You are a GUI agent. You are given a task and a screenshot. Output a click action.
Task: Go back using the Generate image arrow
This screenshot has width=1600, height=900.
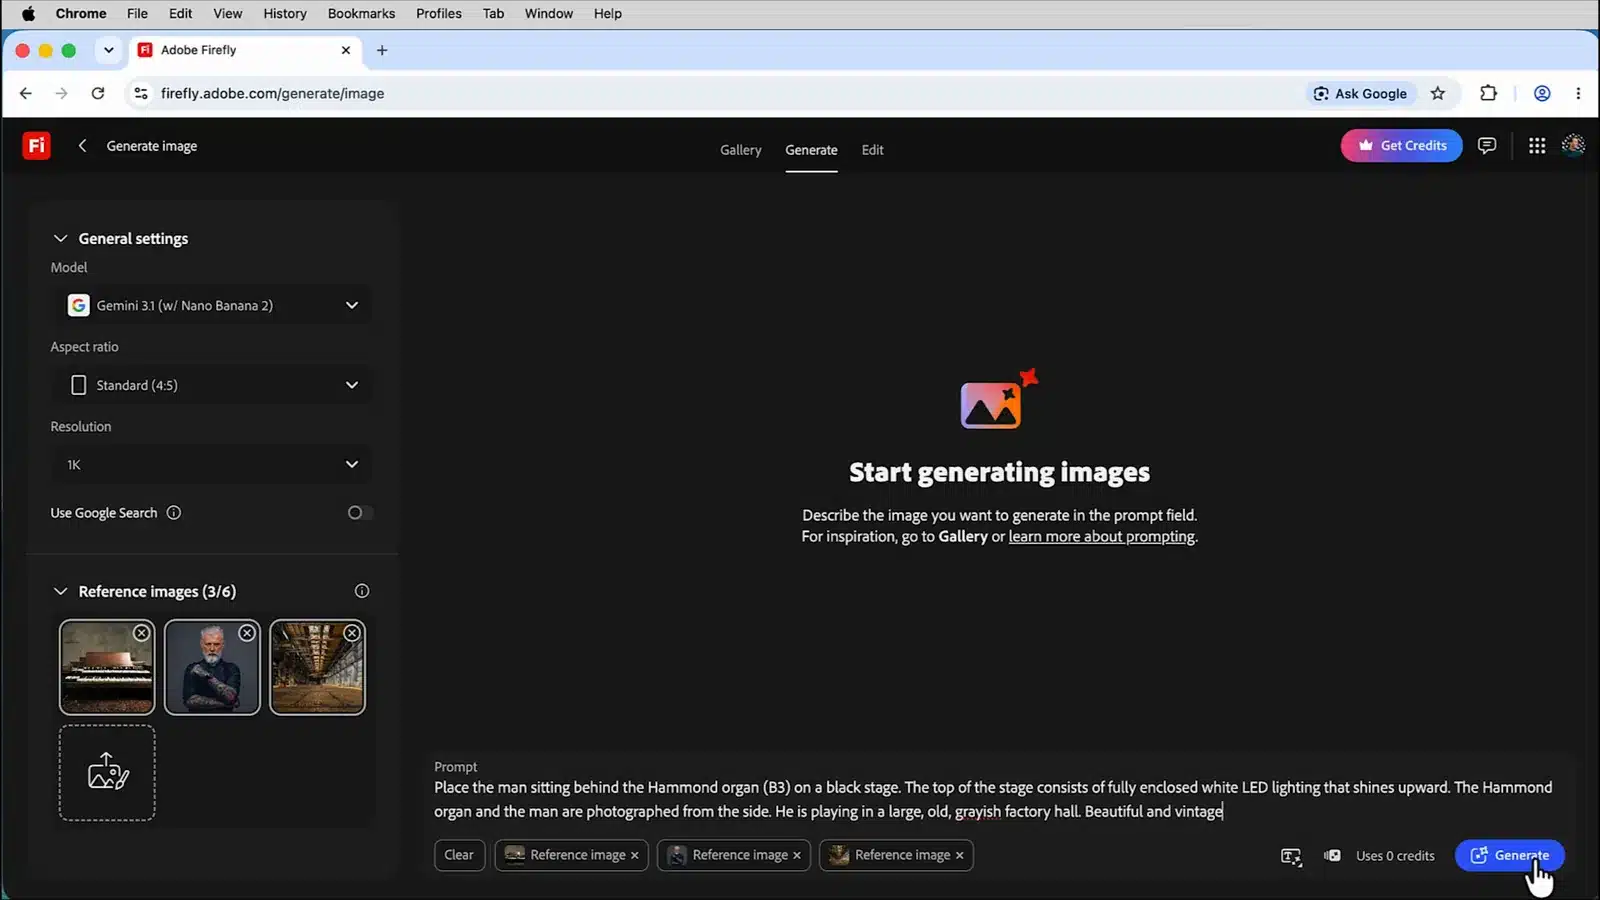point(83,146)
